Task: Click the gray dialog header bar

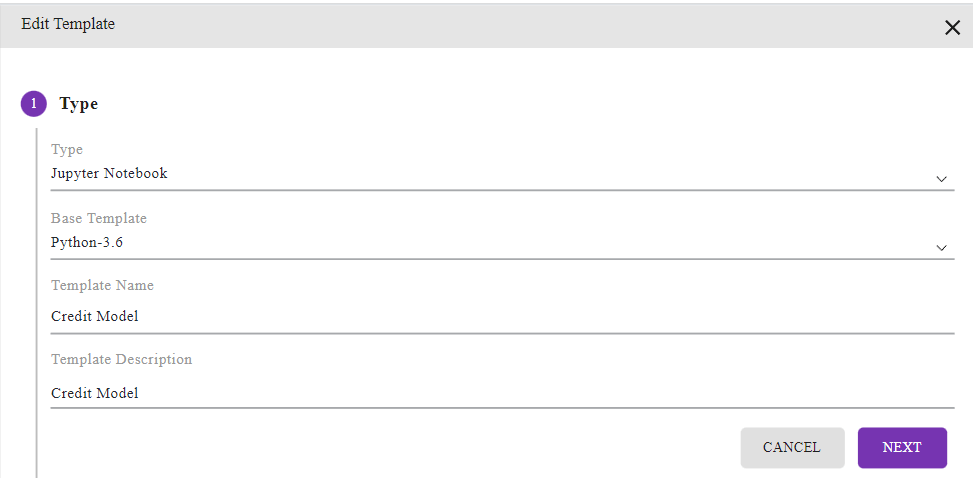Action: (x=486, y=25)
